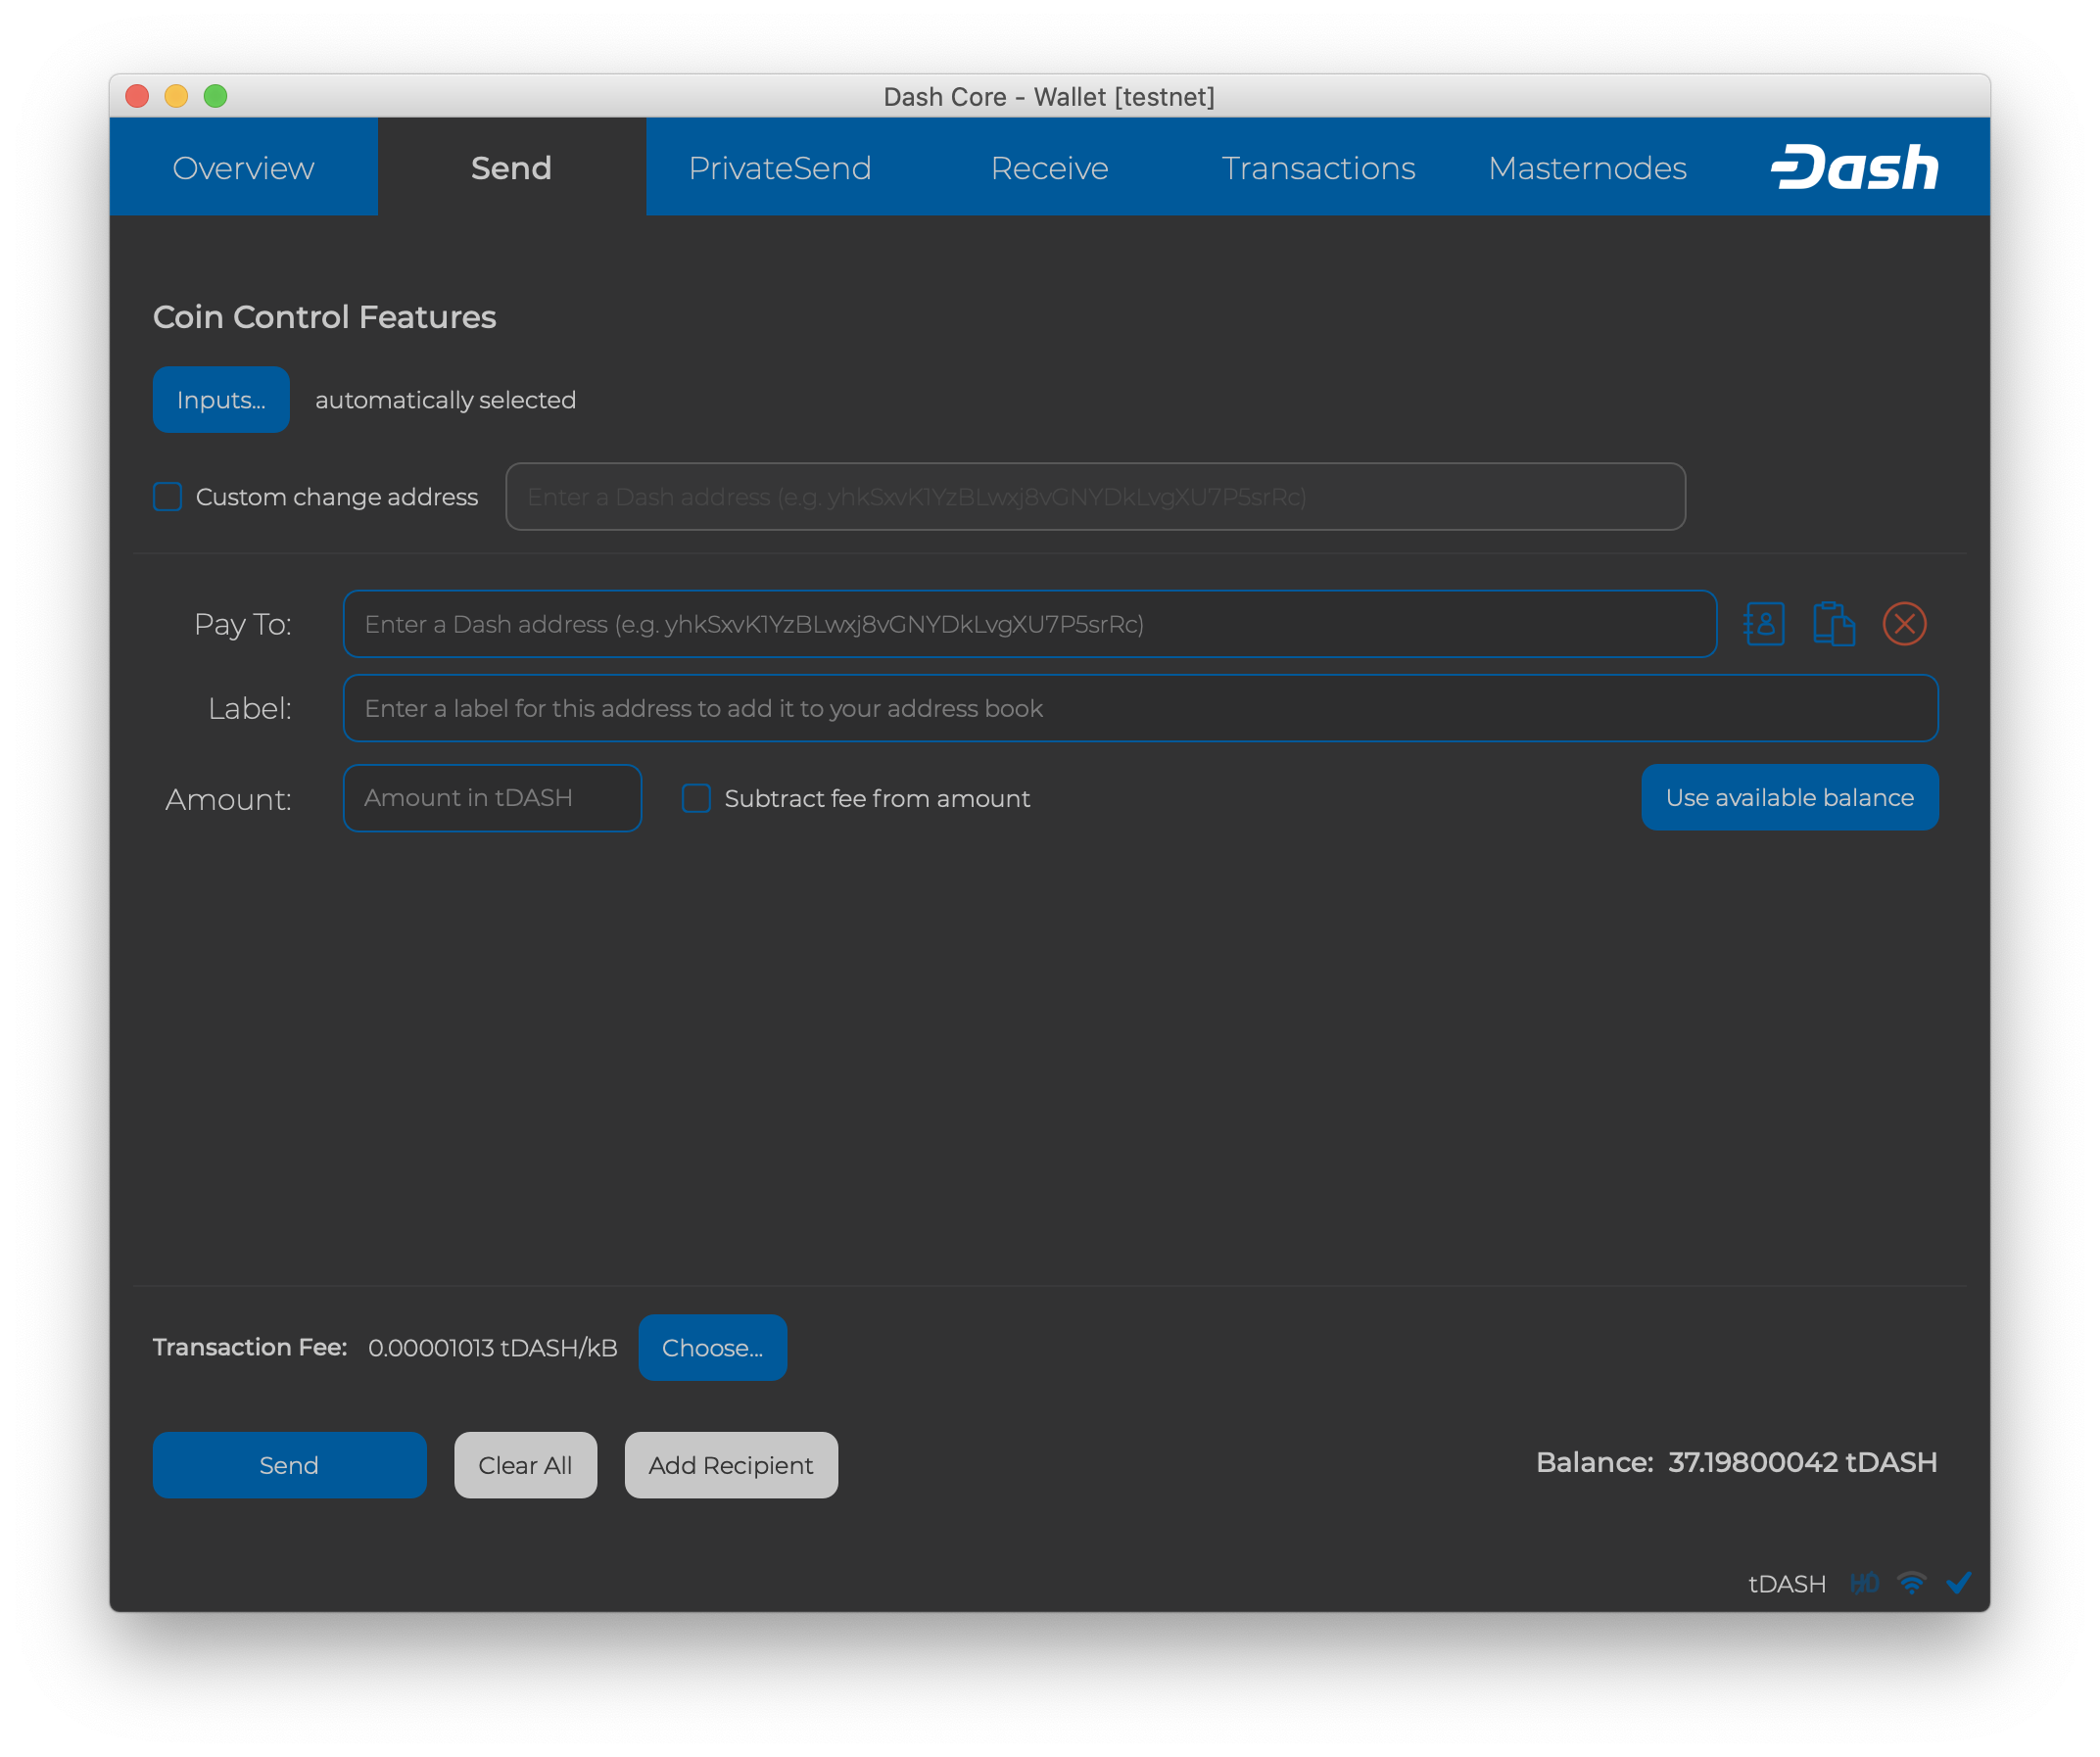This screenshot has height=1757, width=2100.
Task: Click the Dash logo
Action: 1854,167
